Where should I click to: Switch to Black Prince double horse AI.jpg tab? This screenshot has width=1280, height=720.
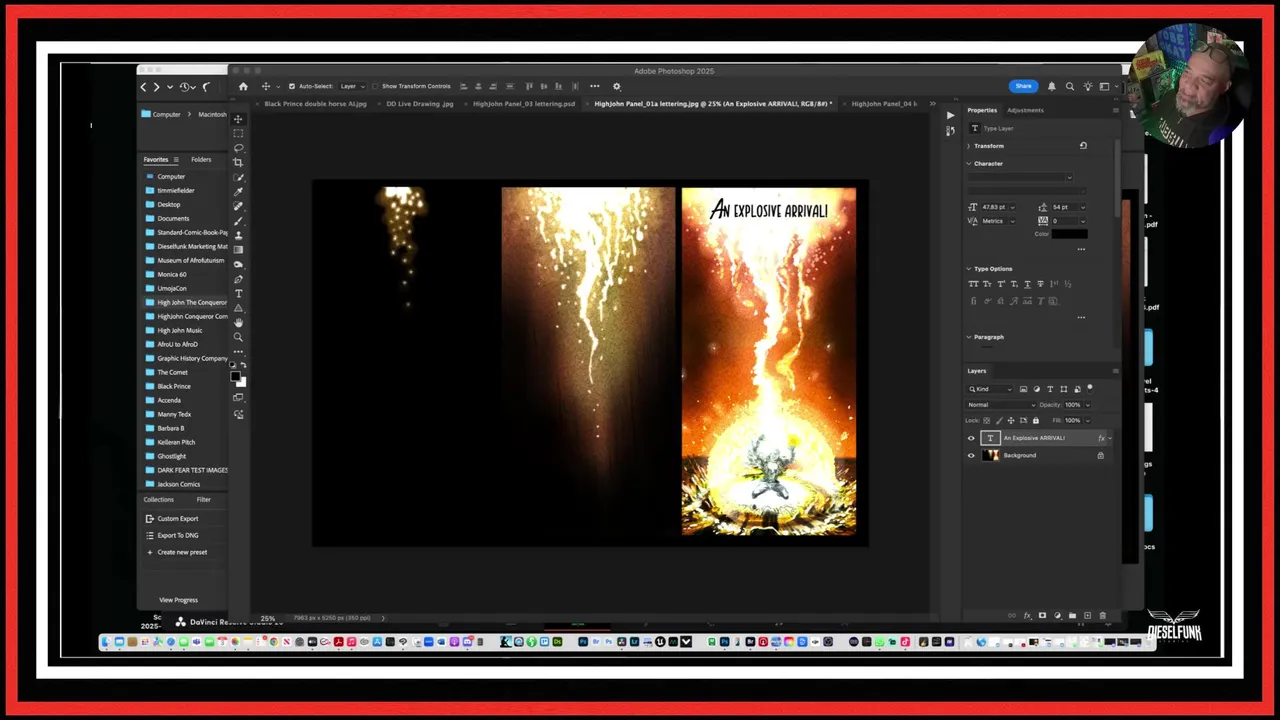click(x=315, y=104)
